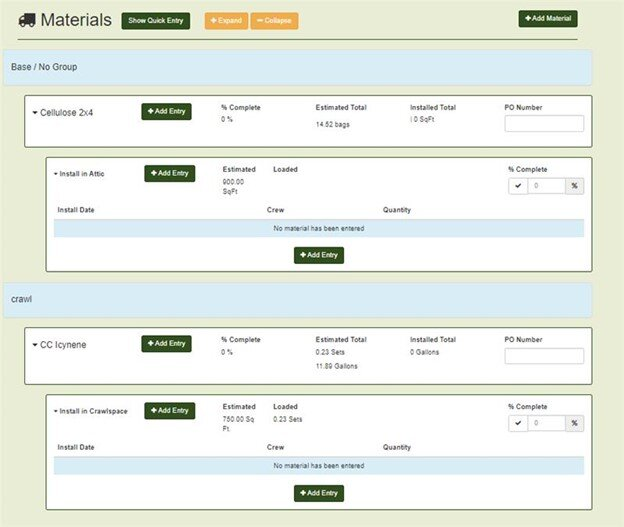This screenshot has height=527, width=624.
Task: Click Add Material button at top right
Action: point(547,19)
